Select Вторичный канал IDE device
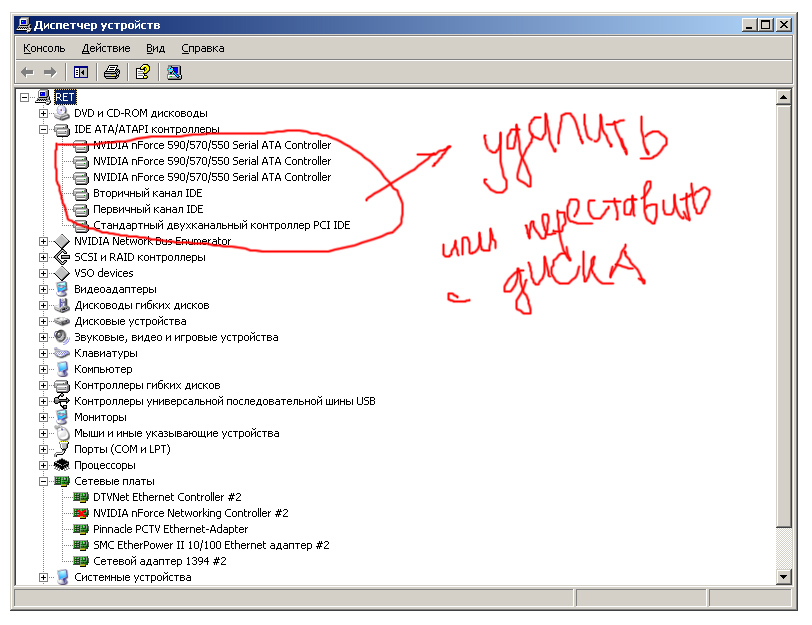 tap(147, 193)
